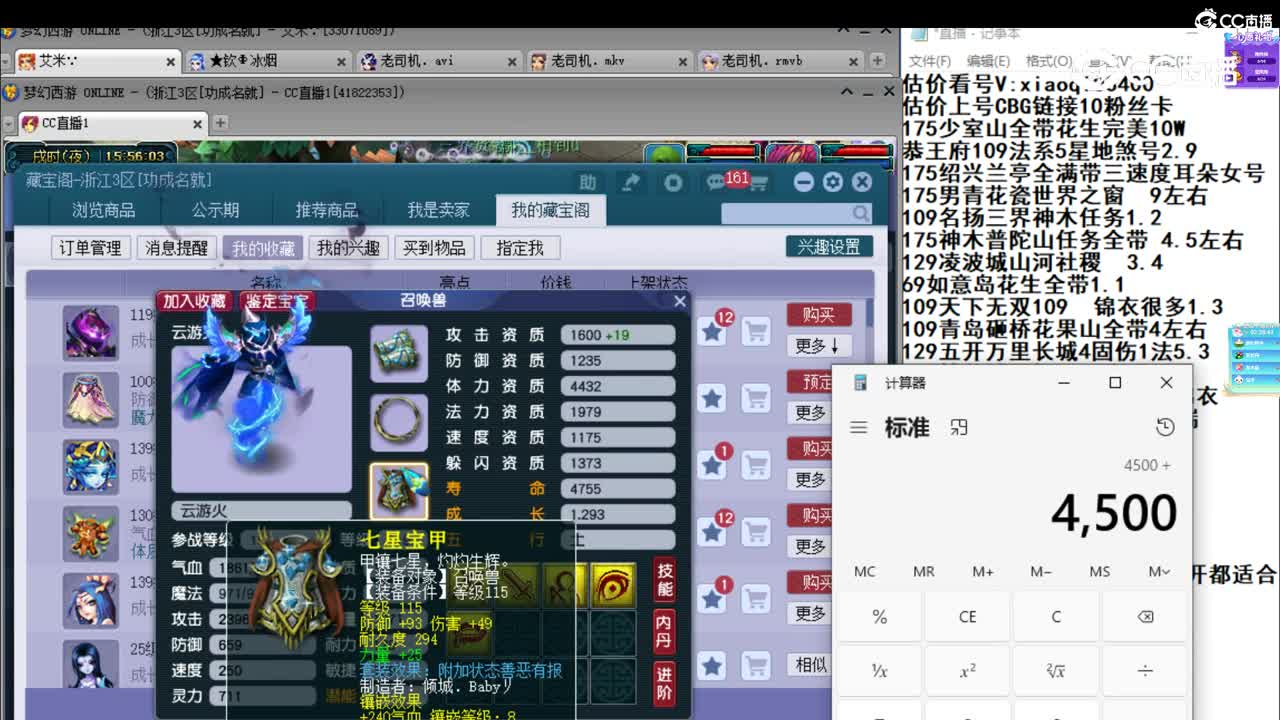Select second pet equipment slot ring
The width and height of the screenshot is (1280, 720).
pos(399,422)
